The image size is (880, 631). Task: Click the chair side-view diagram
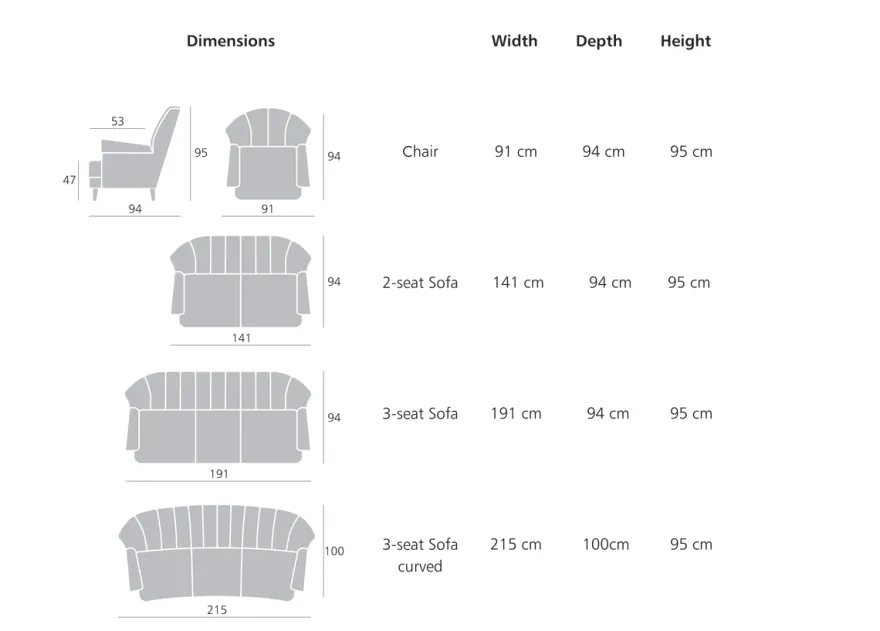(135, 153)
